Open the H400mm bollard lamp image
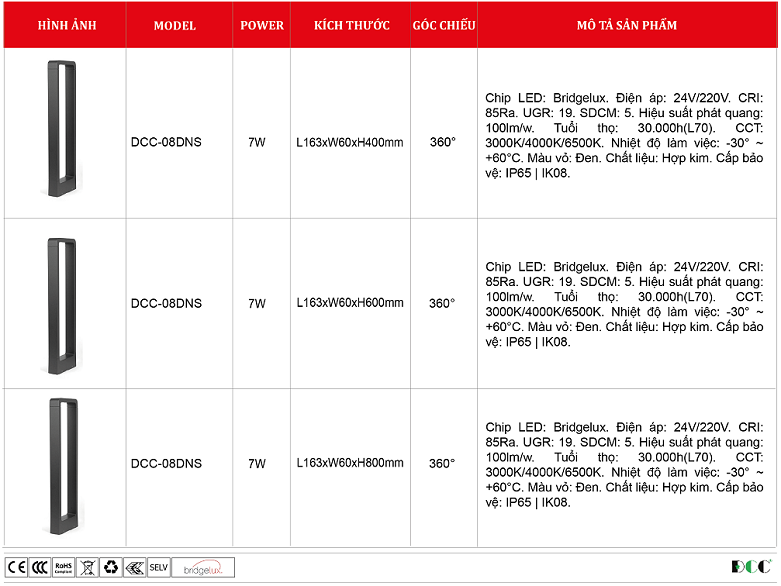Screen dimensions: 781x586 pos(62,132)
